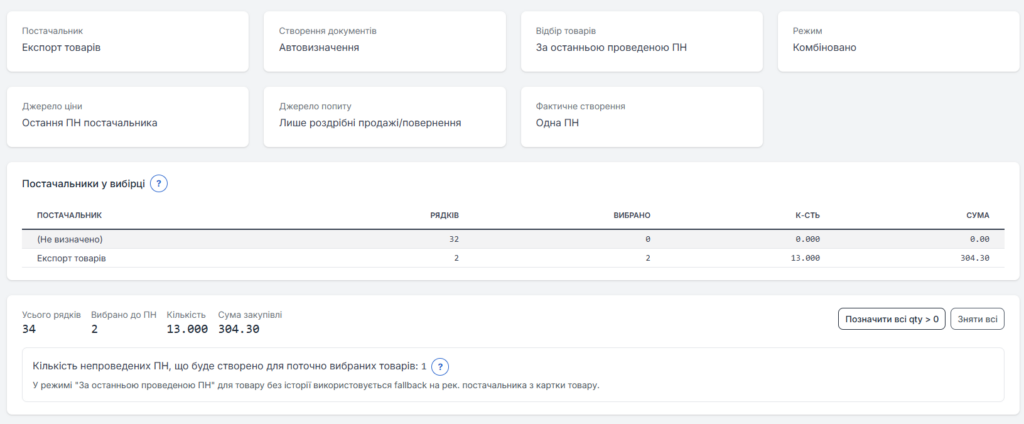Click the Режим Комбіновано card
Image resolution: width=1024 pixels, height=424 pixels.
pos(897,41)
